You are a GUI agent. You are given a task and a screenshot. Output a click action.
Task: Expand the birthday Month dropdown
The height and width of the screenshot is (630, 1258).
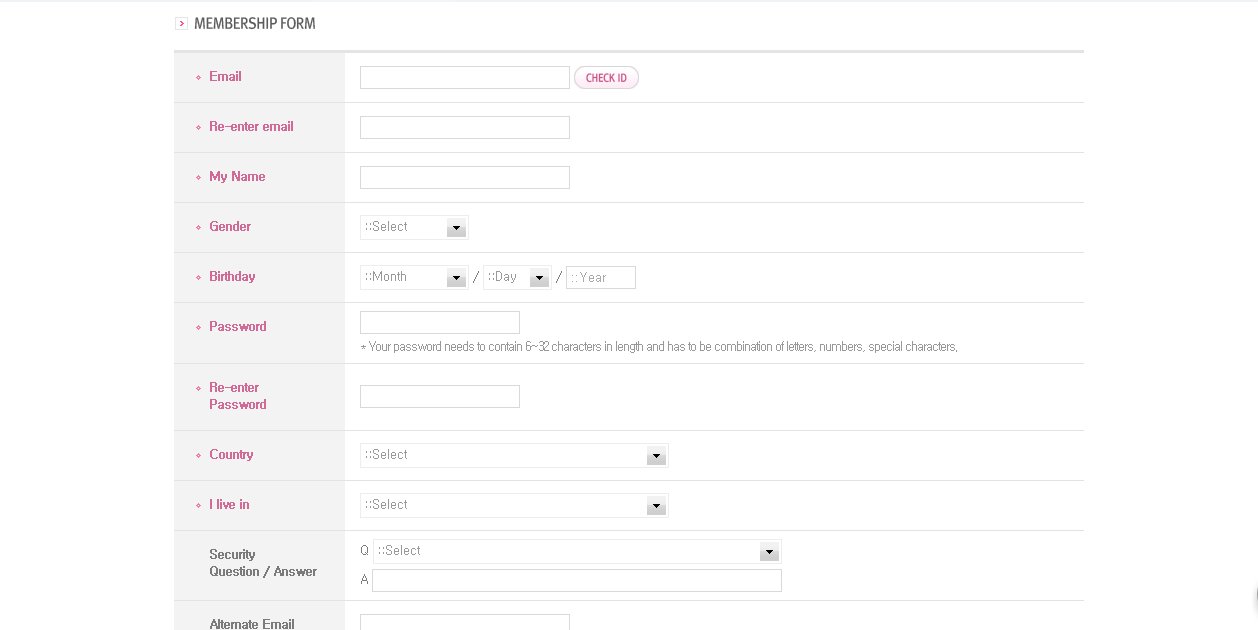coord(414,278)
